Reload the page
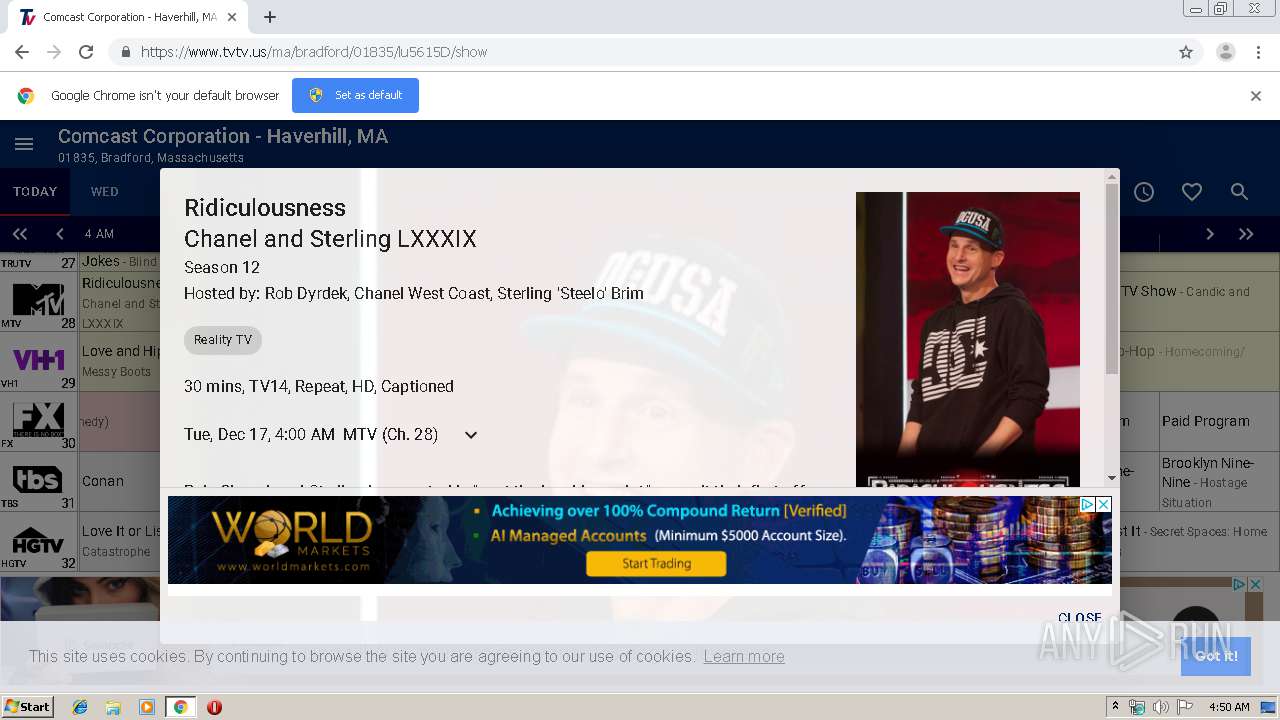This screenshot has width=1280, height=720. 86,52
